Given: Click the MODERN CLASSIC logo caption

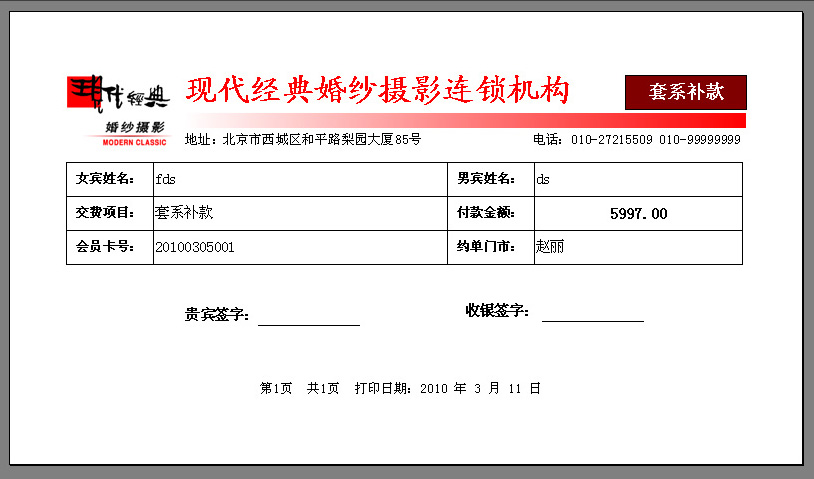Looking at the screenshot, I should coord(134,142).
